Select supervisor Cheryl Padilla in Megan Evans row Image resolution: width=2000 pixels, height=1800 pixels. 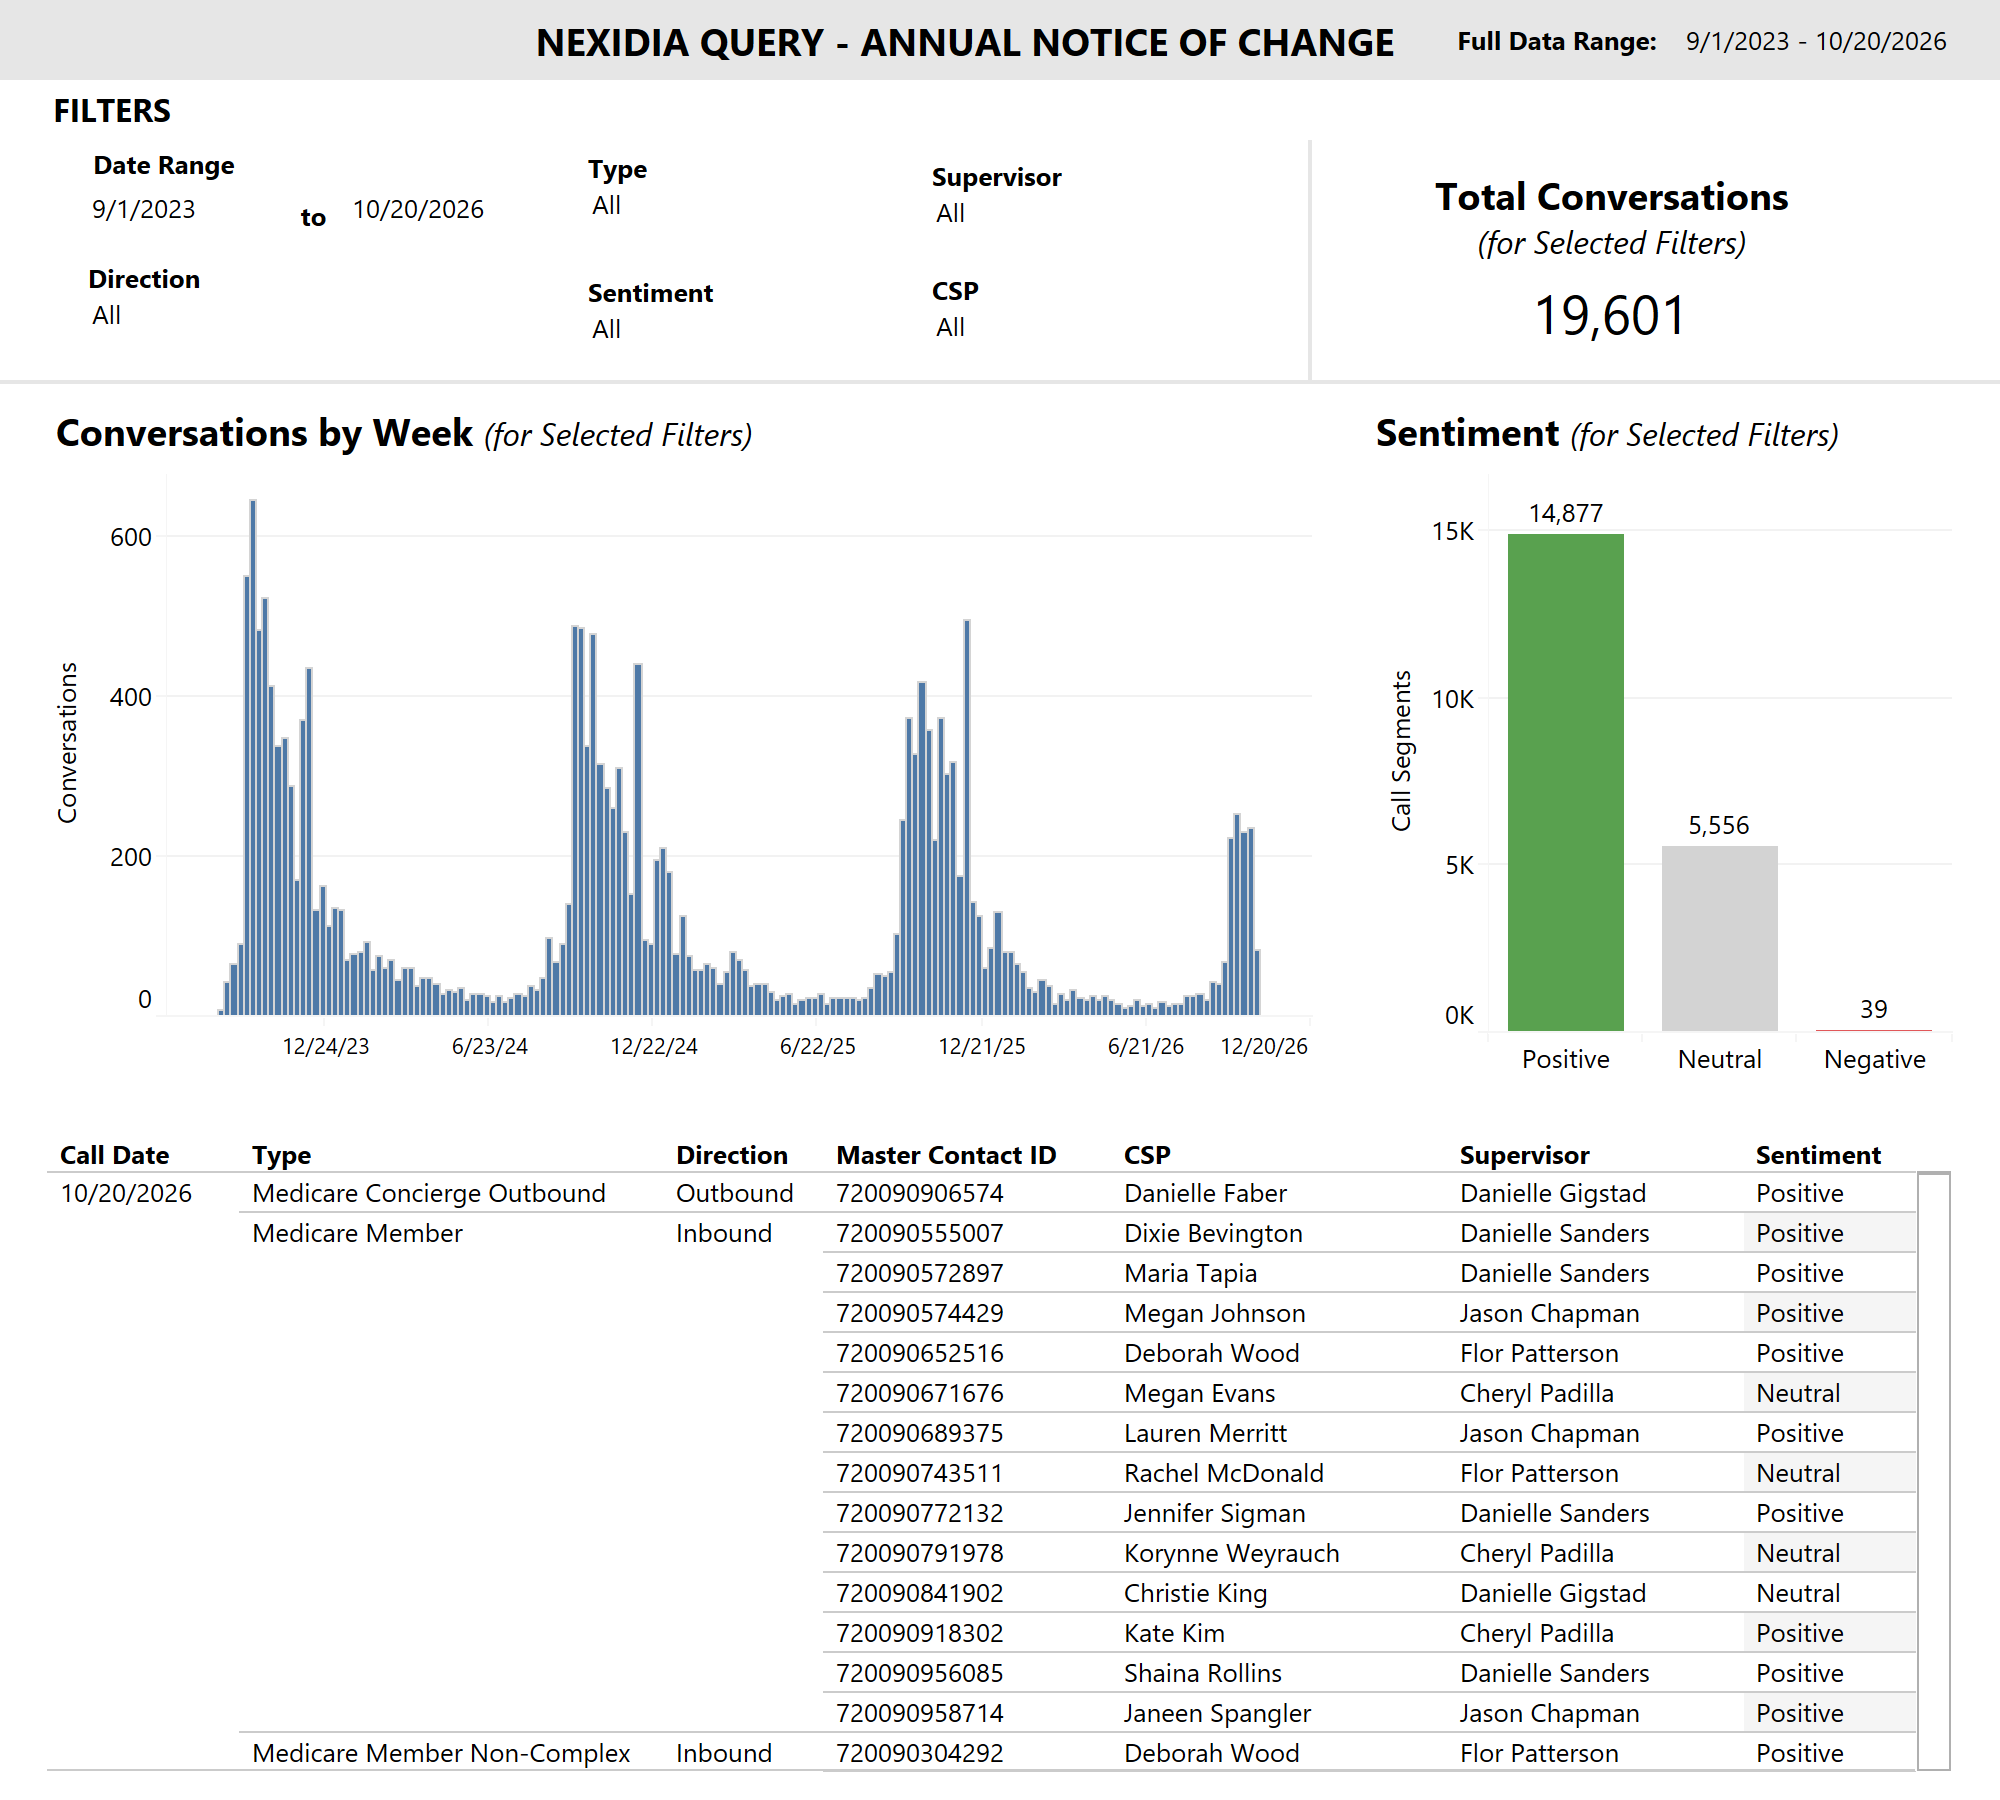(x=1536, y=1393)
